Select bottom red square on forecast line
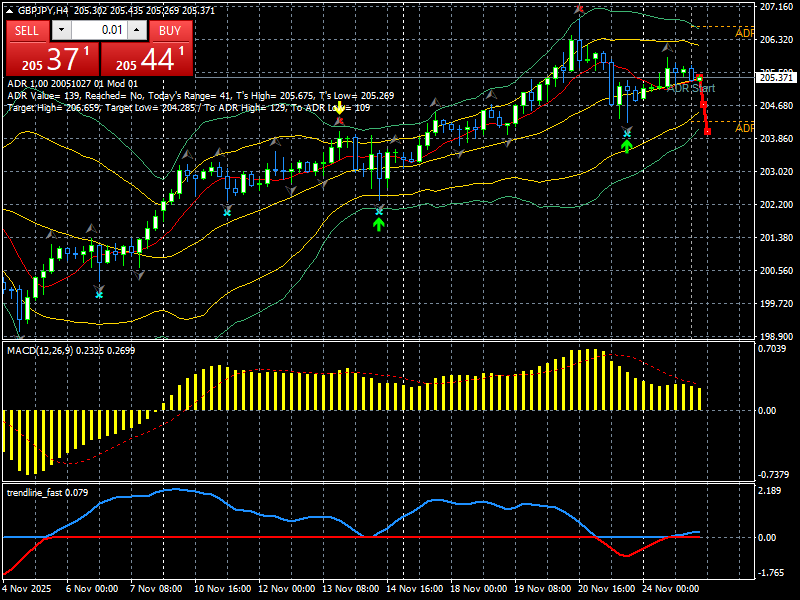Screen dimensions: 800x600 coord(708,132)
